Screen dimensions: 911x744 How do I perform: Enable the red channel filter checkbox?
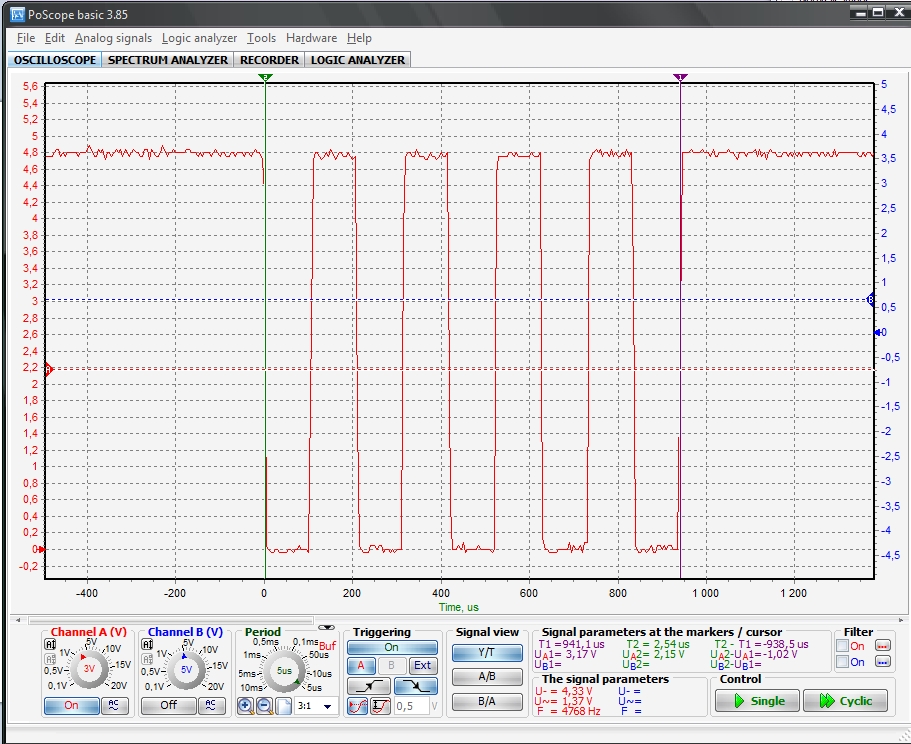pos(842,646)
